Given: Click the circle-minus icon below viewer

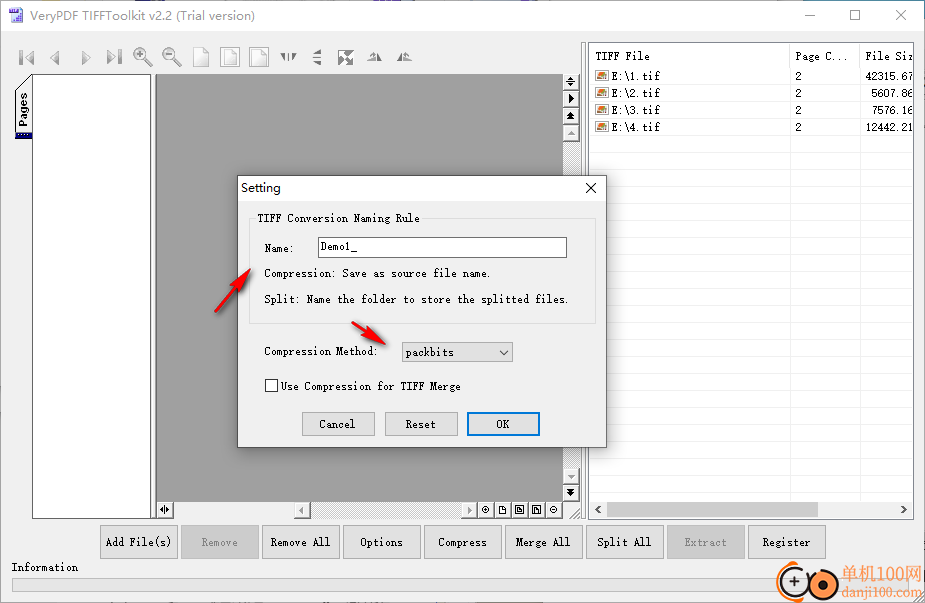Looking at the screenshot, I should point(553,510).
